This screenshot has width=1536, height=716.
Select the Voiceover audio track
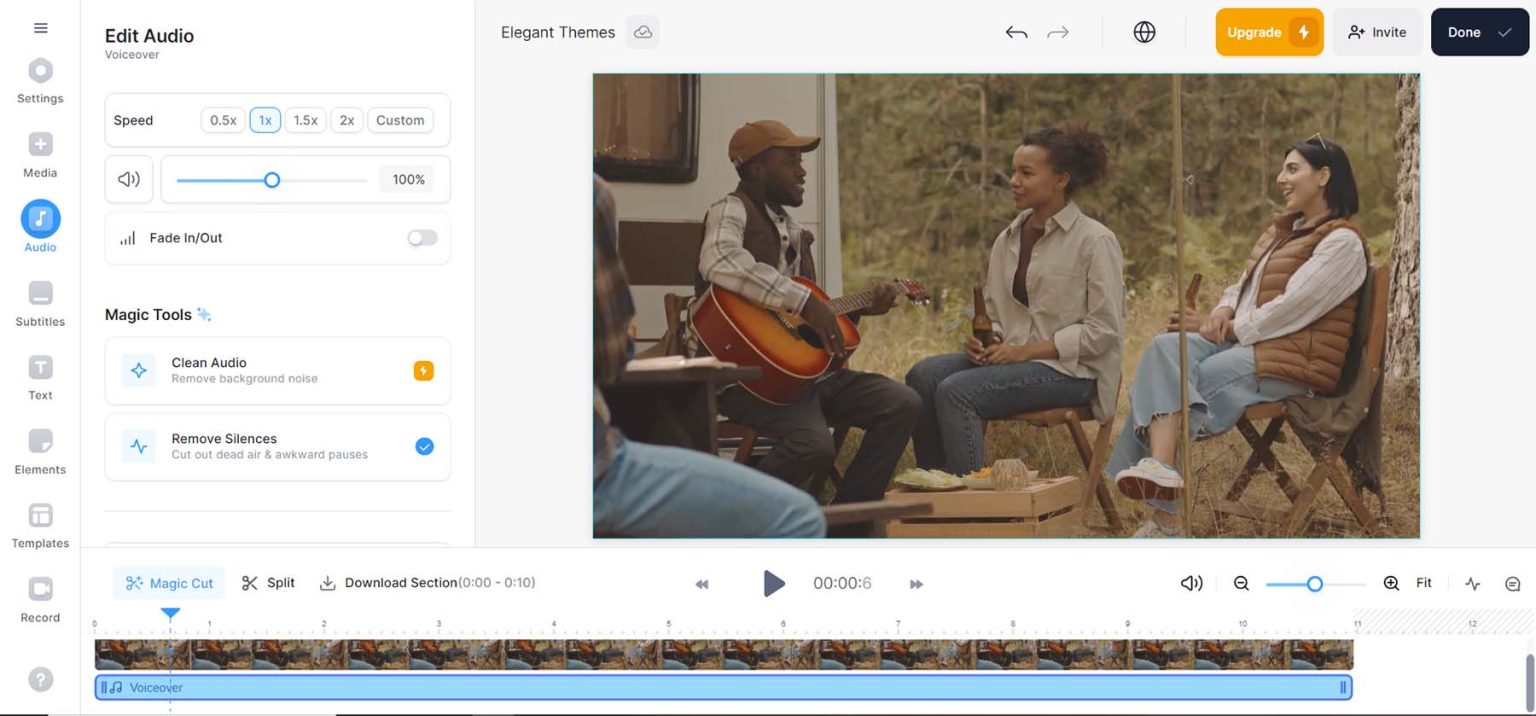[723, 687]
